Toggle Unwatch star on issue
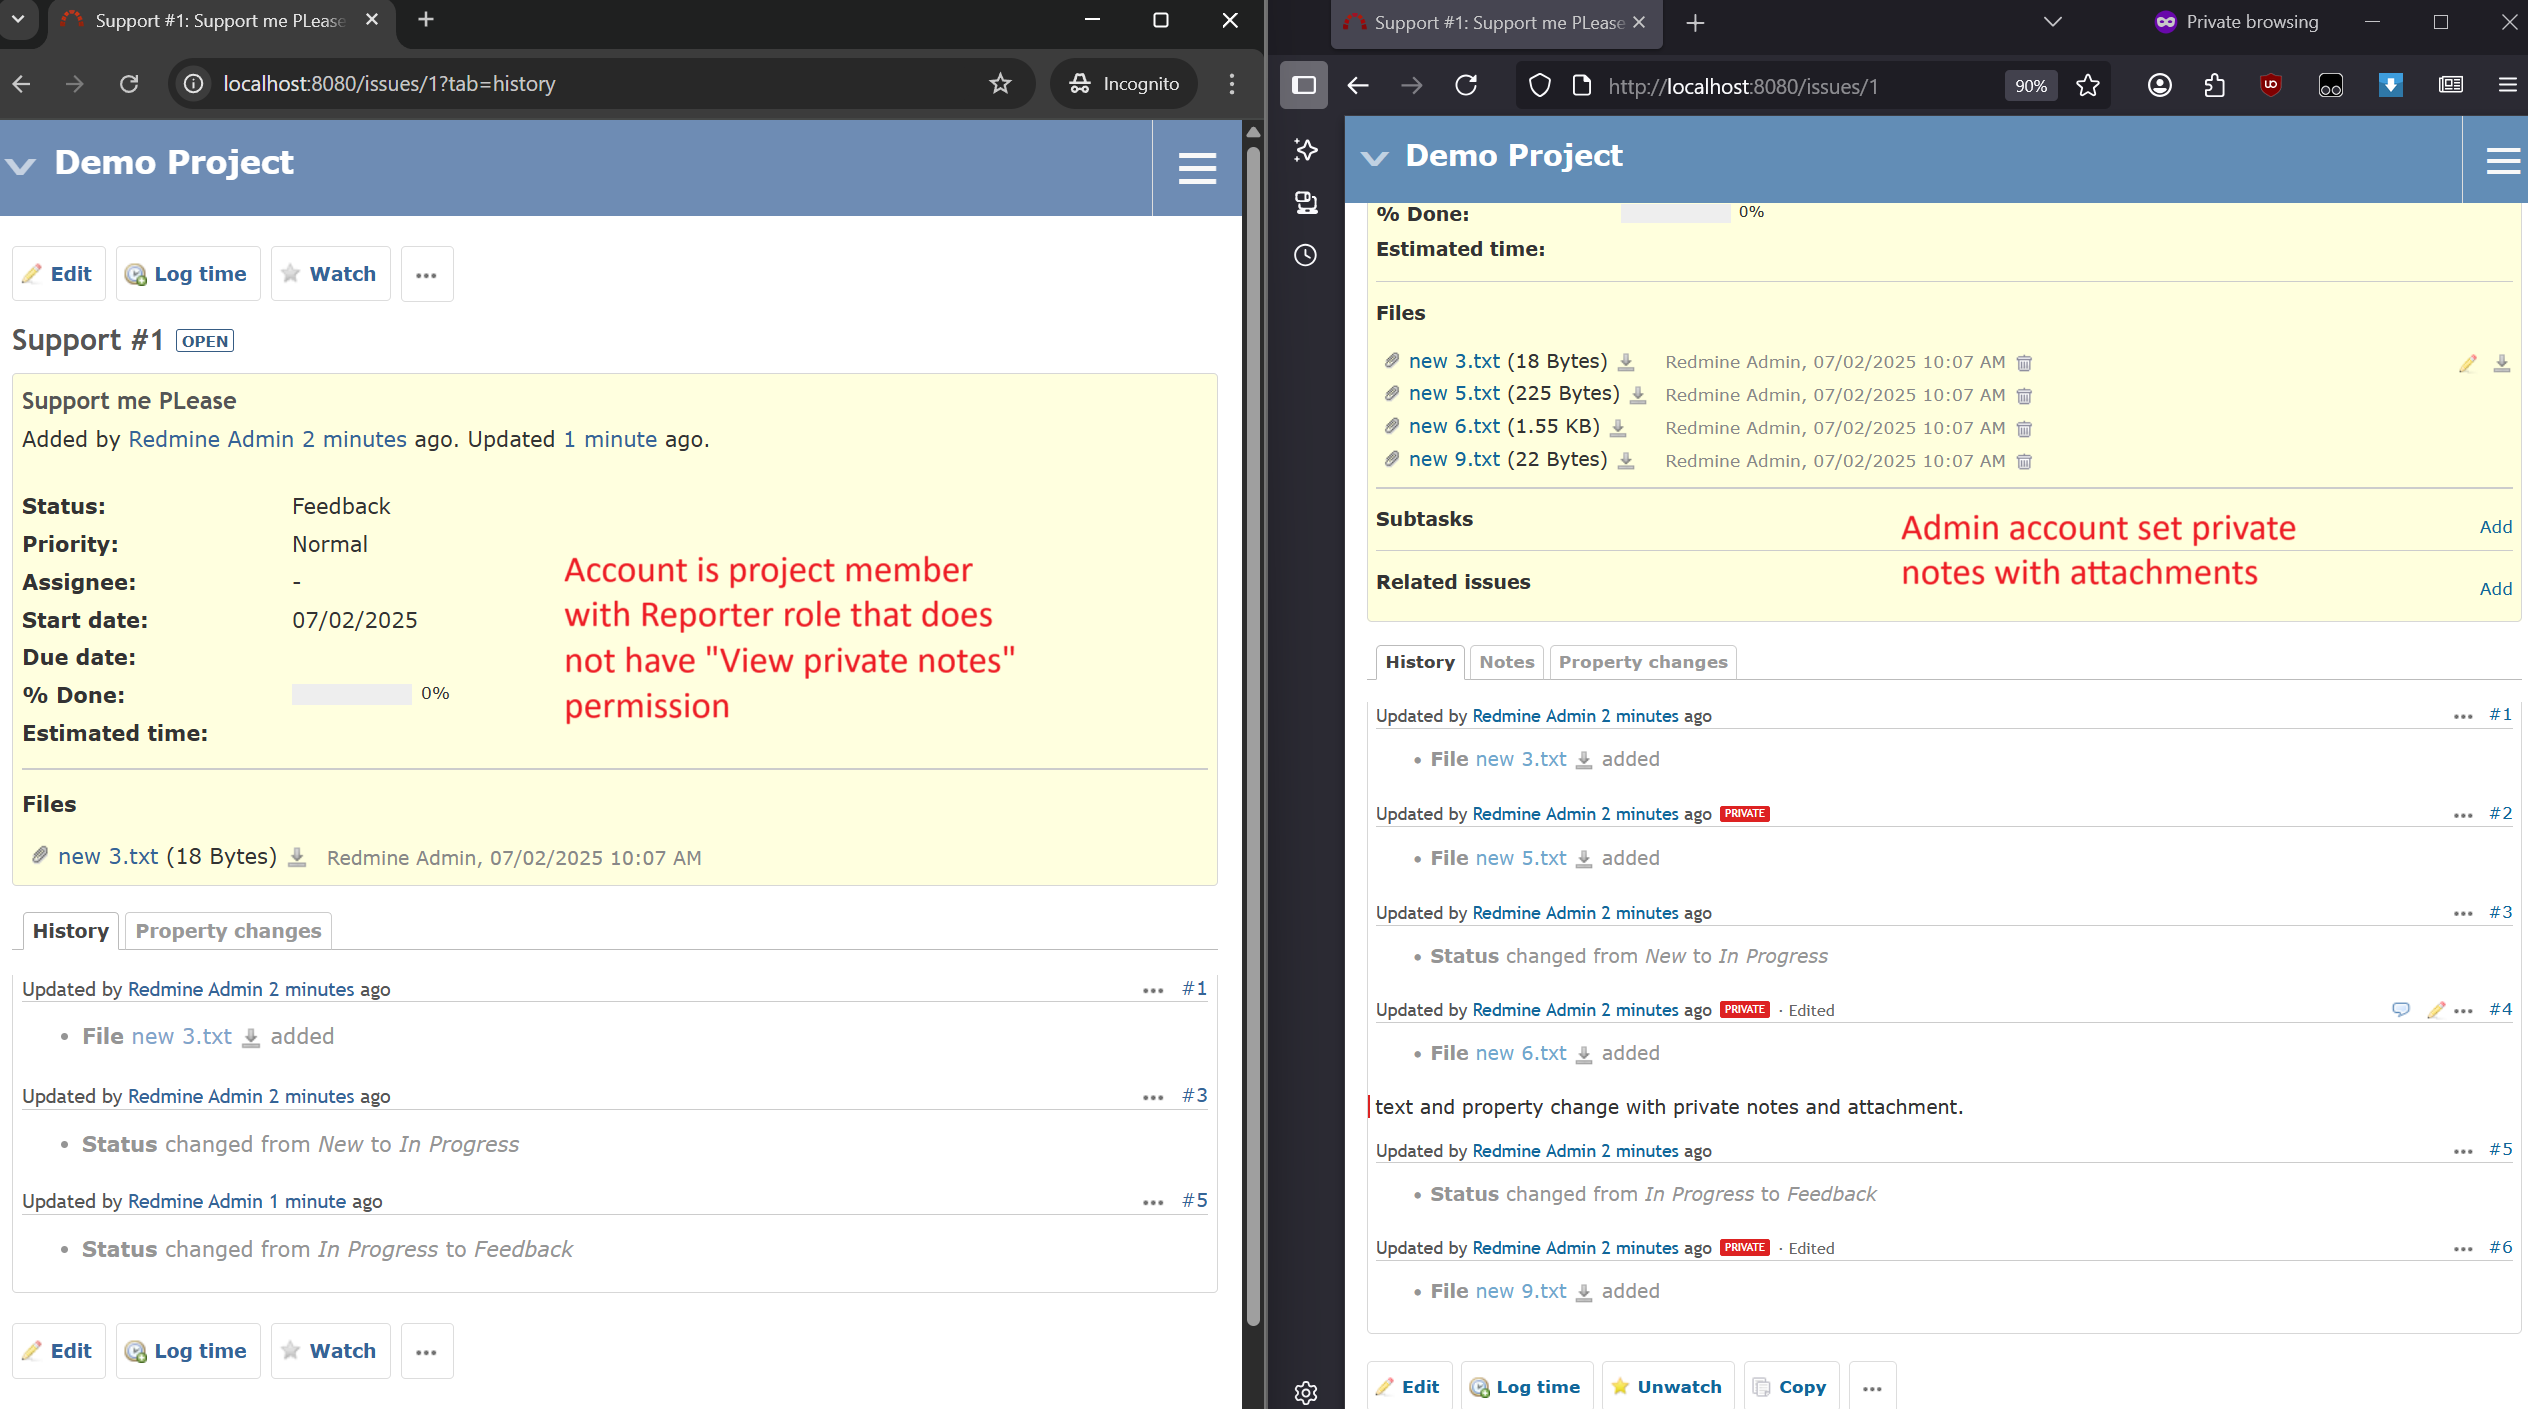 (1666, 1386)
